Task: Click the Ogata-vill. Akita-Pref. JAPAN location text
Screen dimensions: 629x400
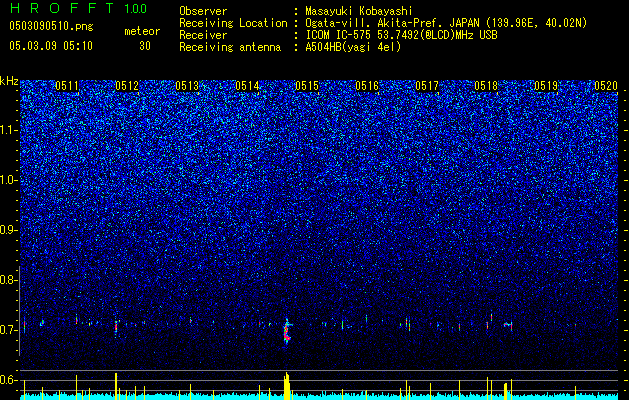Action: coord(446,23)
